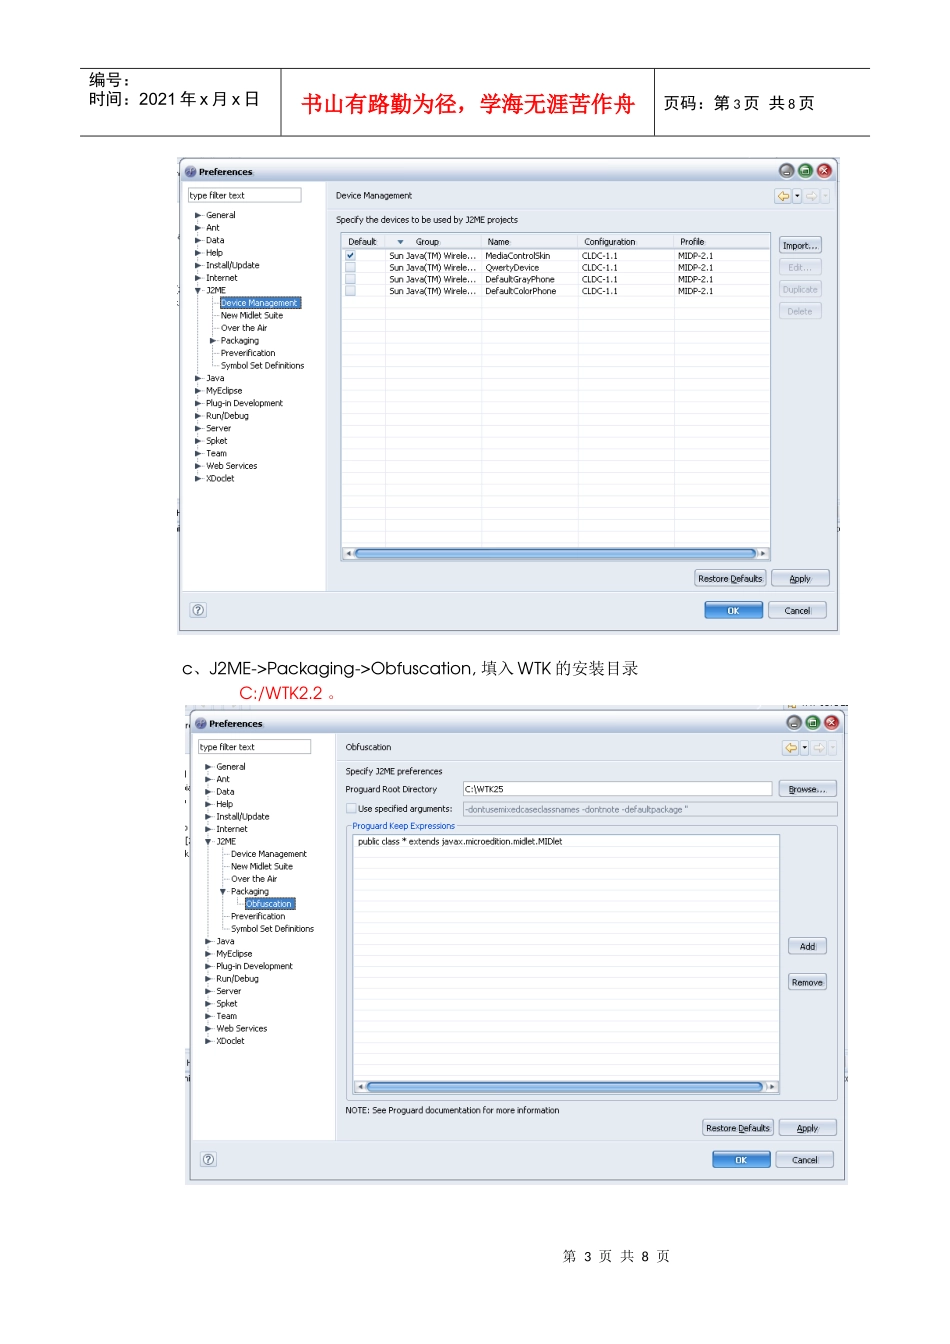The image size is (950, 1344).
Task: Select XDoclet in Obfuscation dialog tree
Action: pyautogui.click(x=230, y=1042)
